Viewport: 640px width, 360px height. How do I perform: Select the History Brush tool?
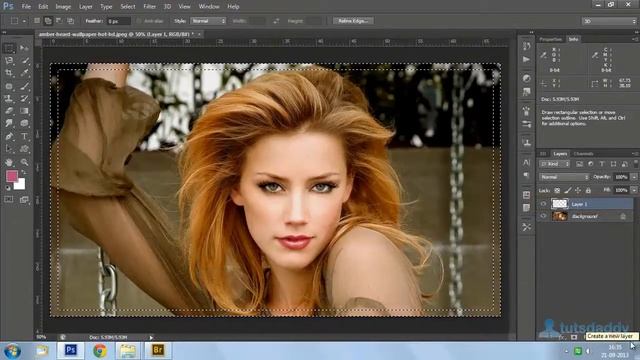pyautogui.click(x=24, y=98)
